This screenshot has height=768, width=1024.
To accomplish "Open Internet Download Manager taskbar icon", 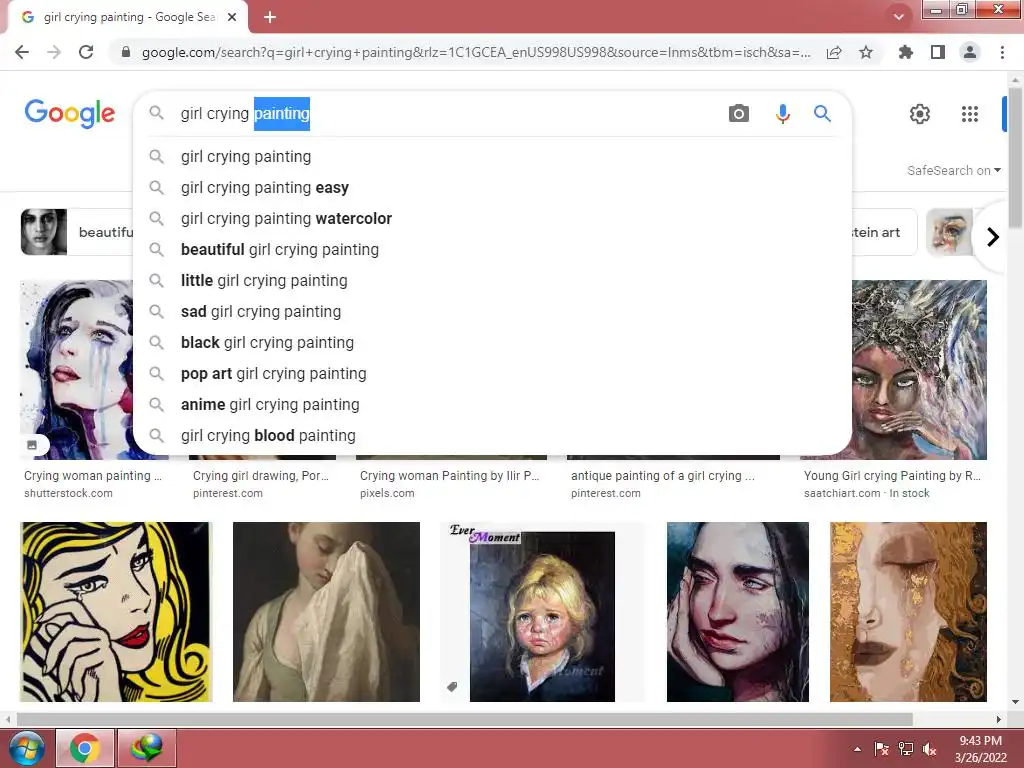I will [146, 748].
